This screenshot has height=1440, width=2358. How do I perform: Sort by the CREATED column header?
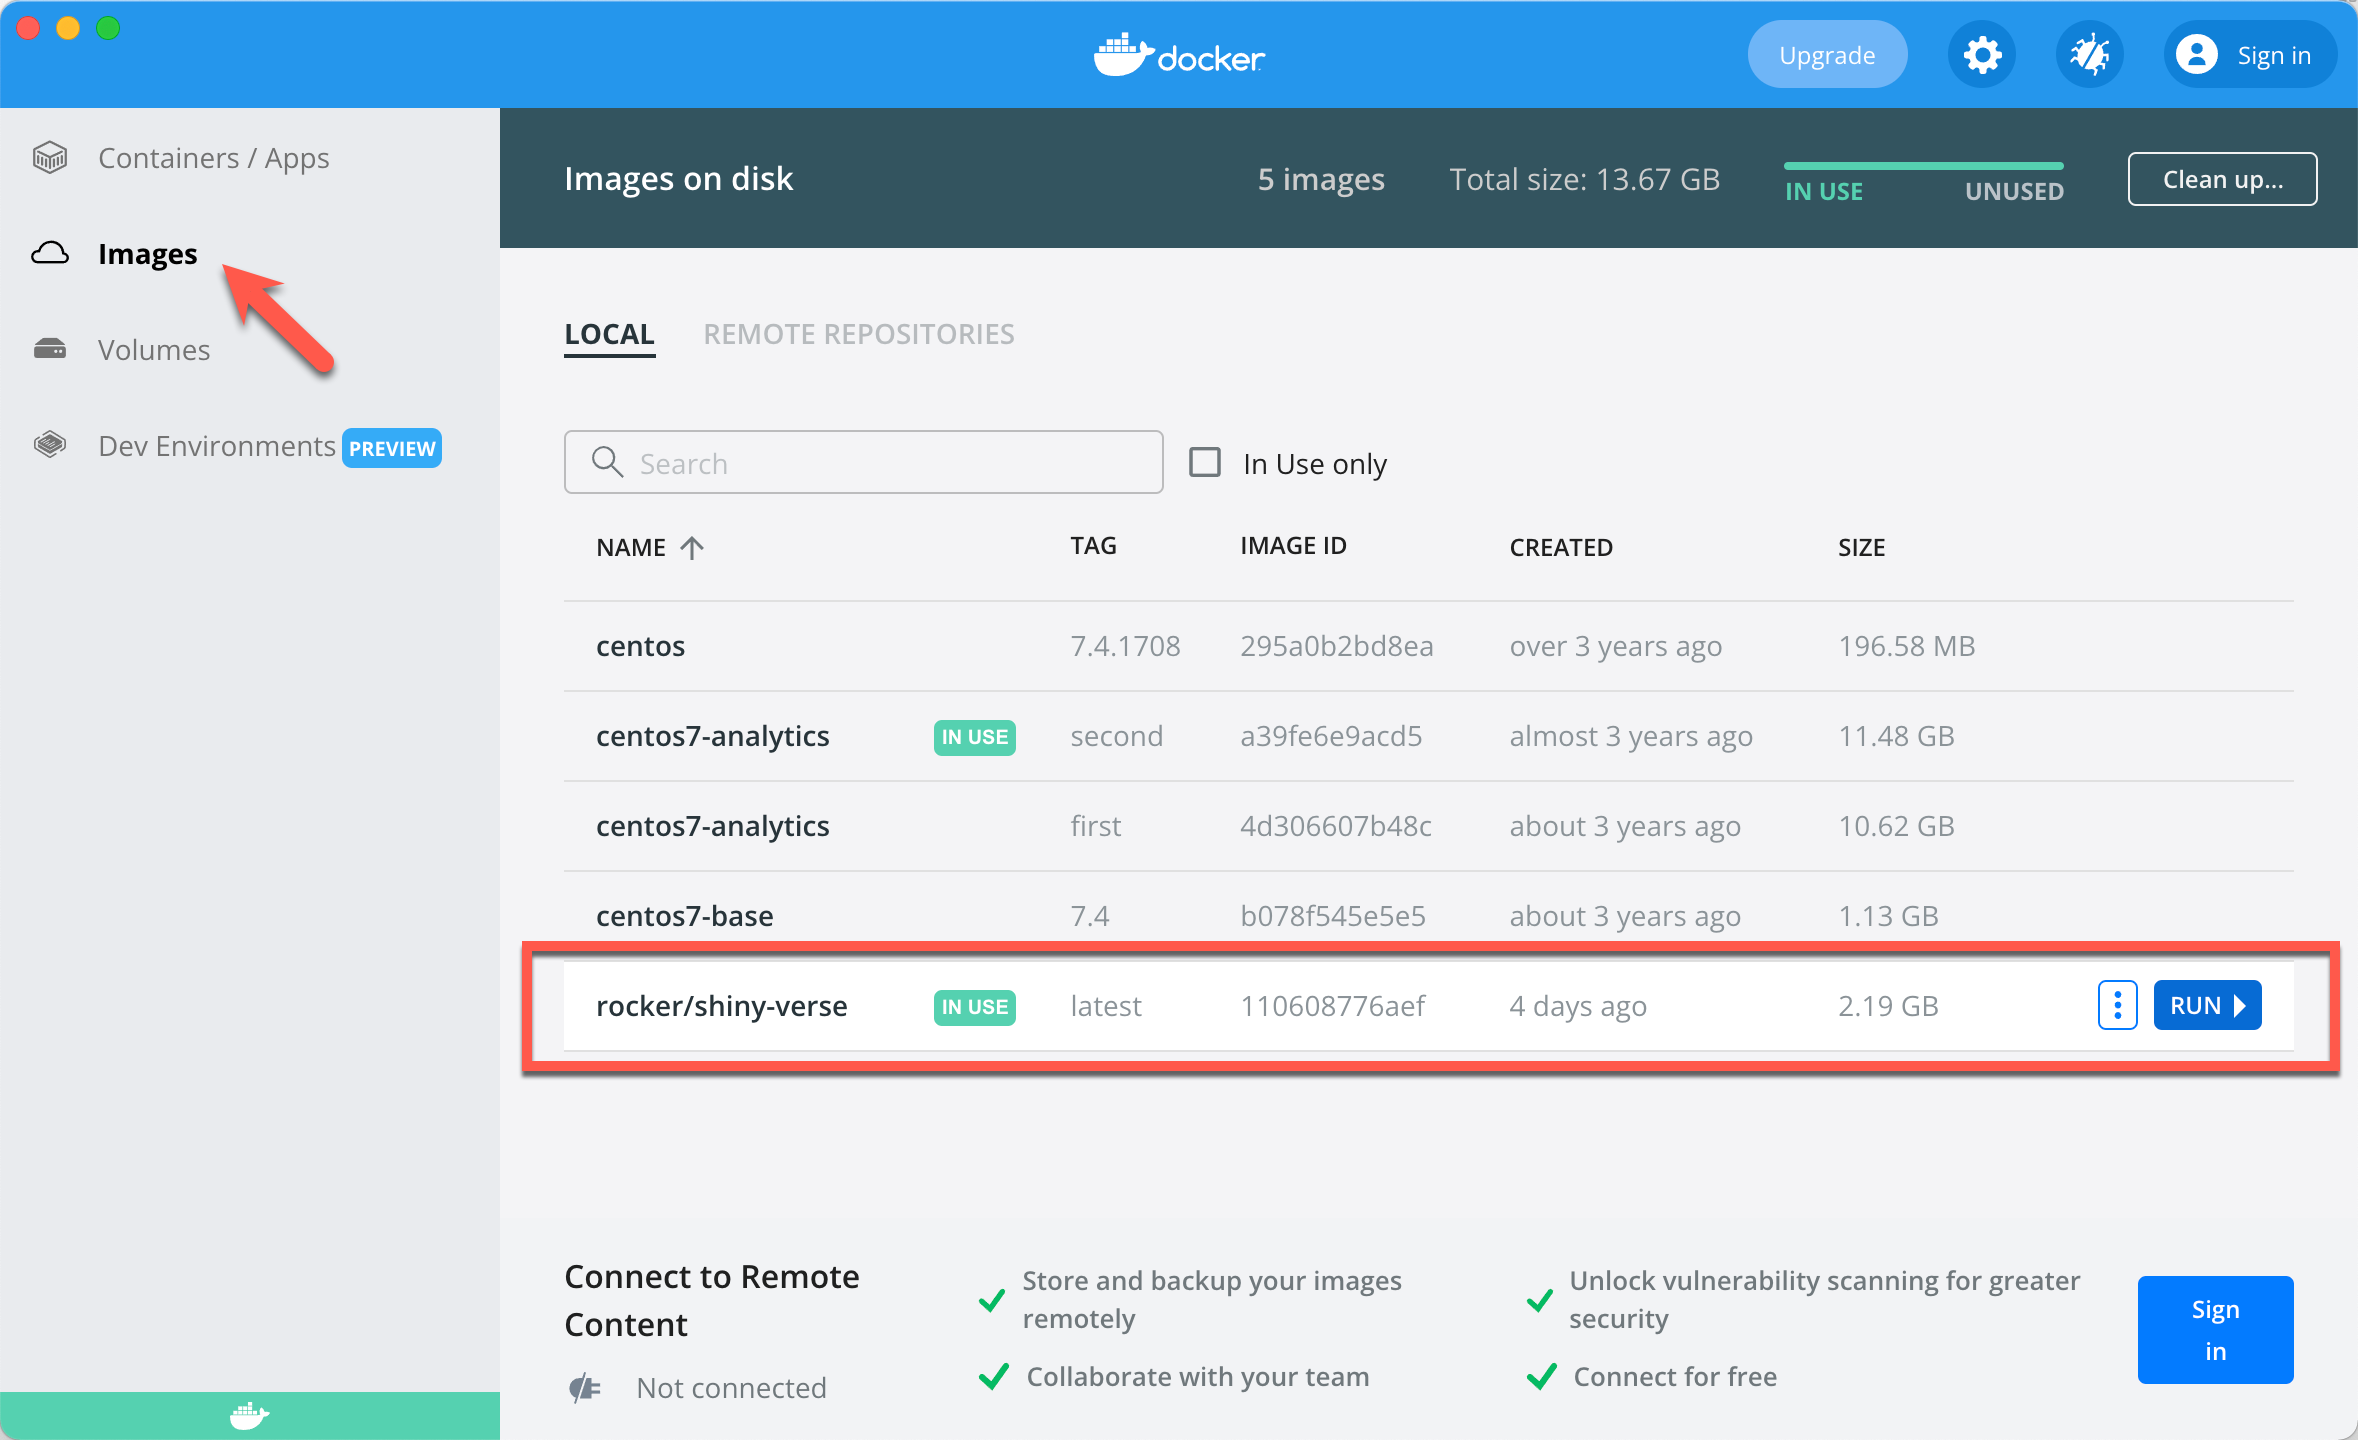click(x=1561, y=547)
